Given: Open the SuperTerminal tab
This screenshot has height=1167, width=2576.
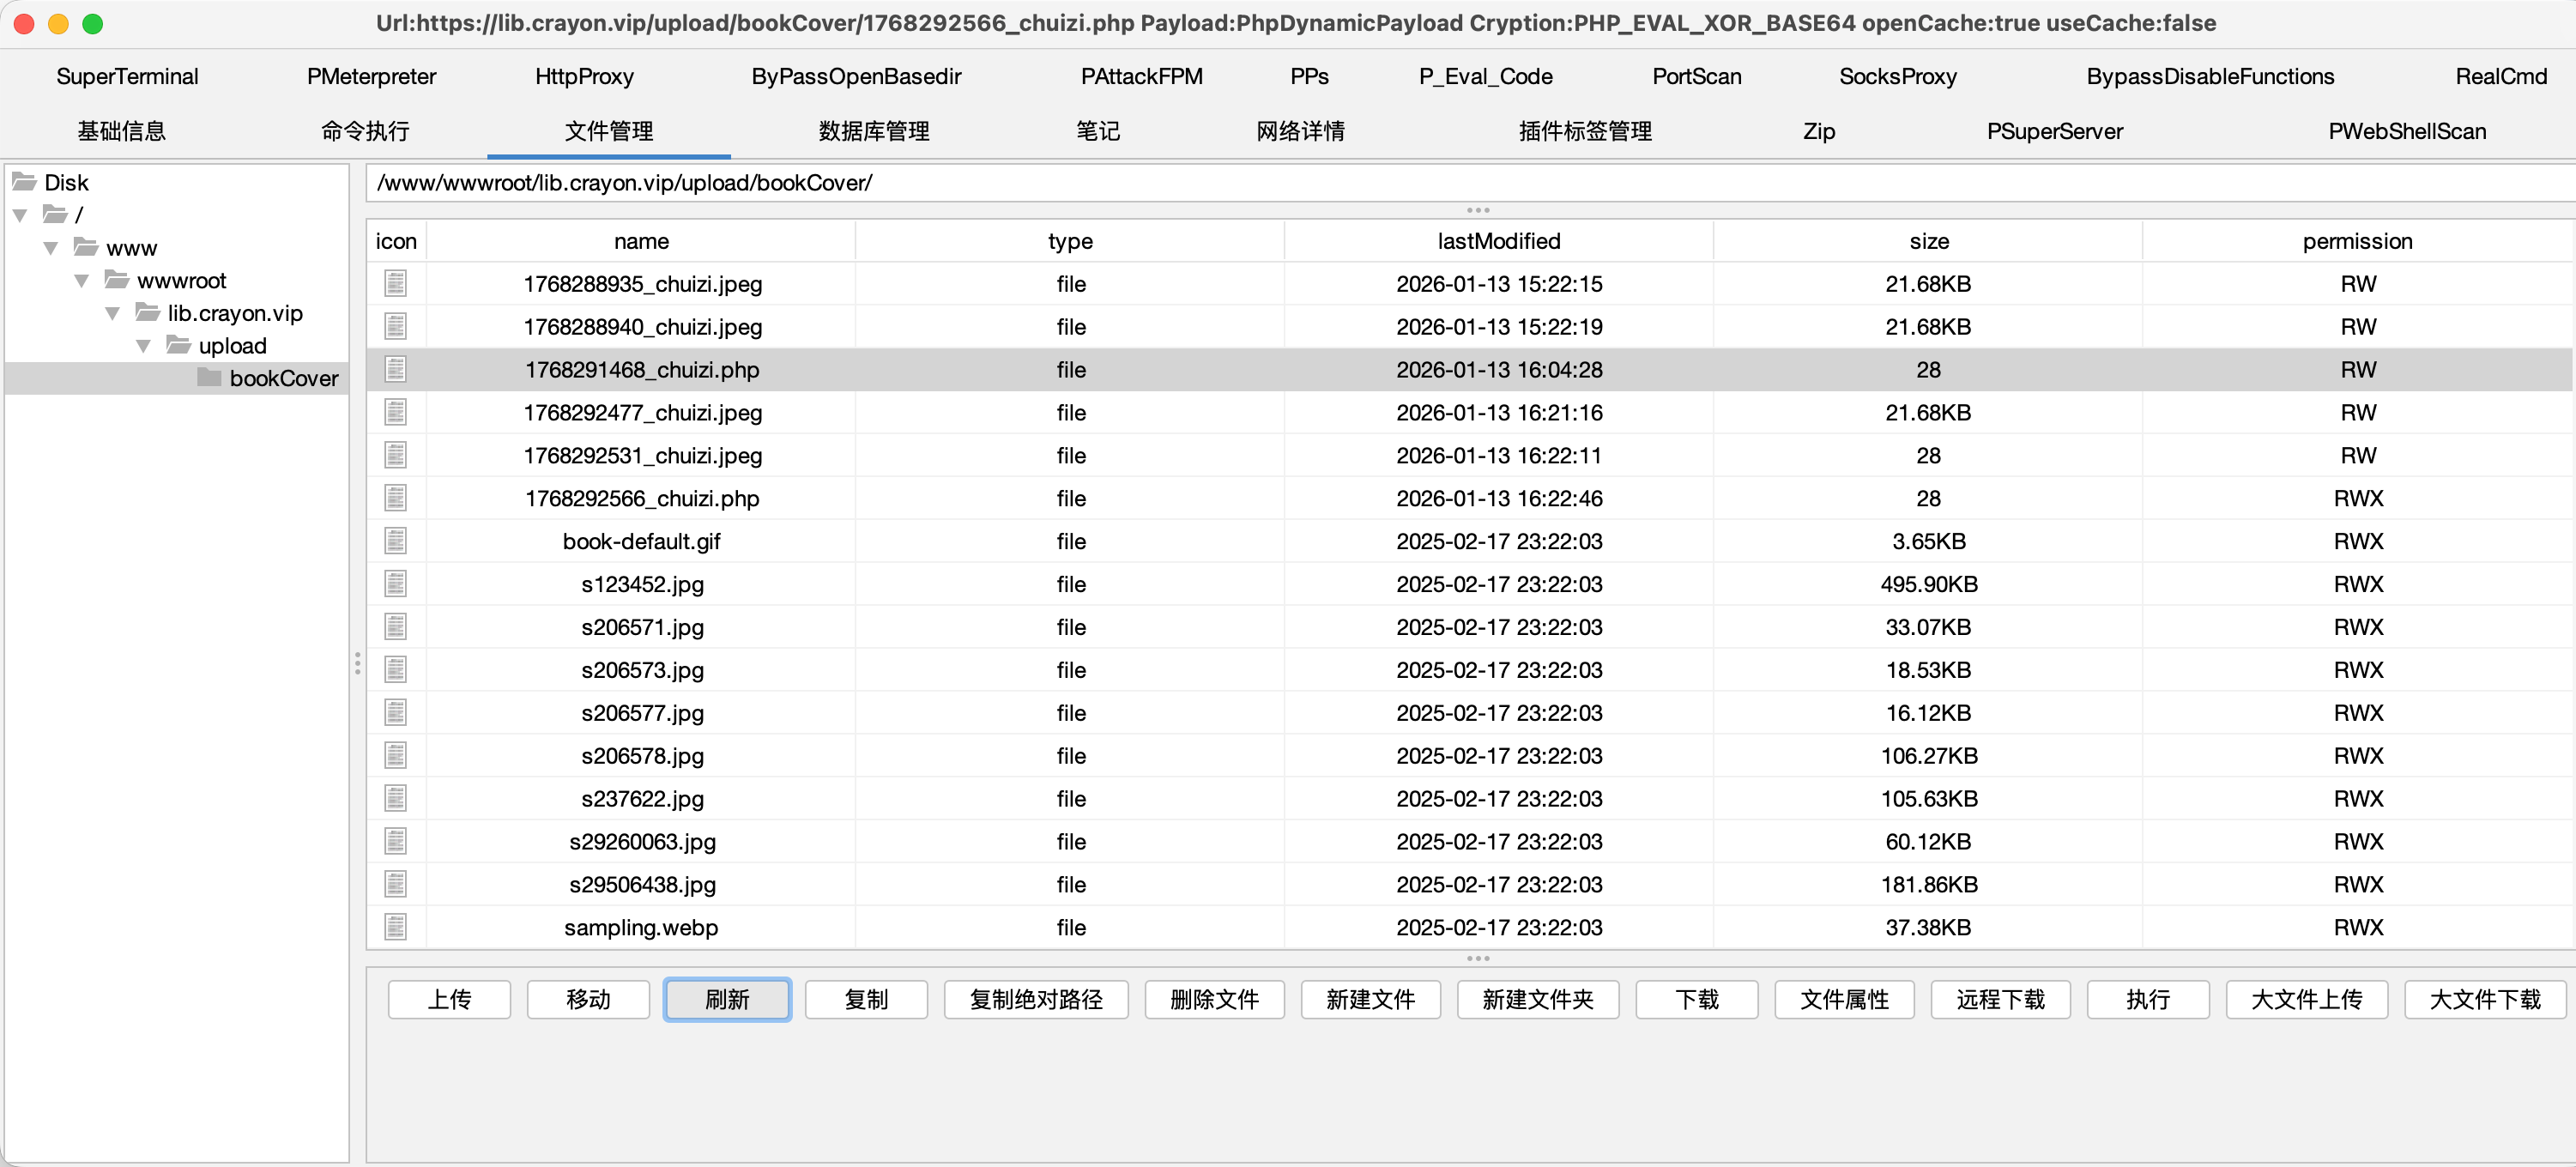Looking at the screenshot, I should click(127, 76).
